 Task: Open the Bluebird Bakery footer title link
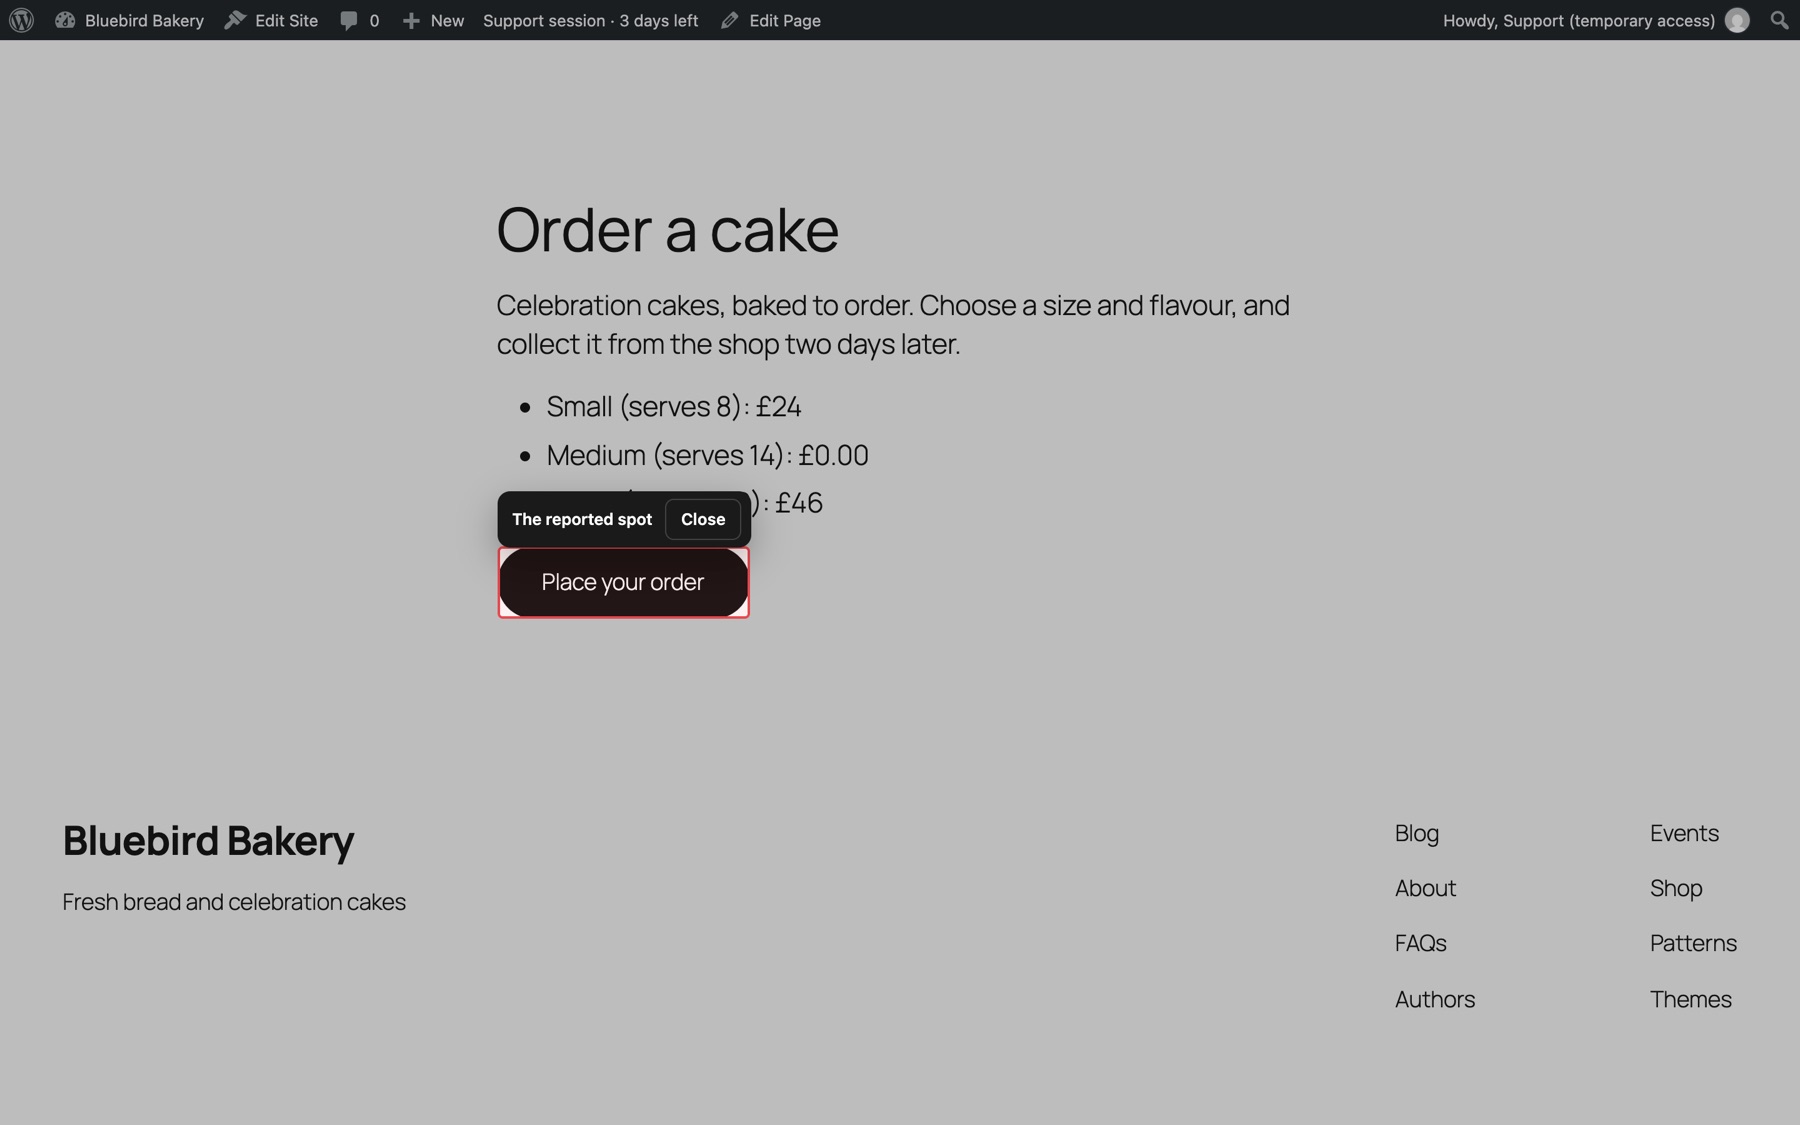[208, 840]
